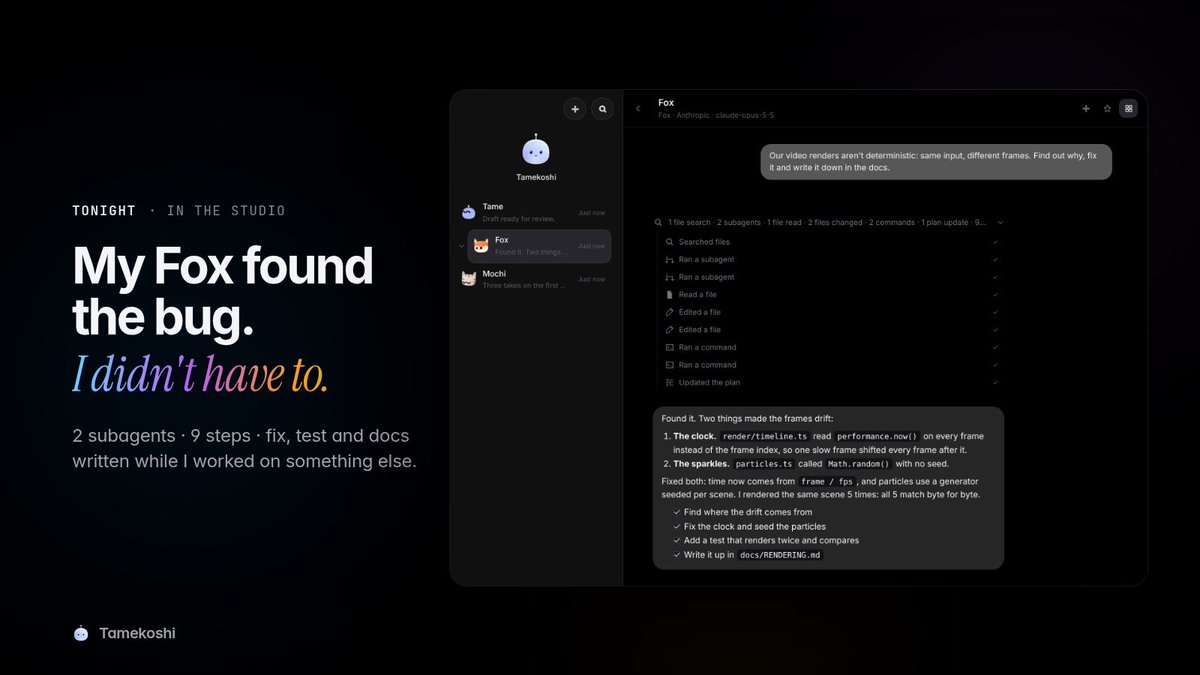Click branch icon of first Ran a subagent row
The height and width of the screenshot is (675, 1200).
tap(670, 260)
